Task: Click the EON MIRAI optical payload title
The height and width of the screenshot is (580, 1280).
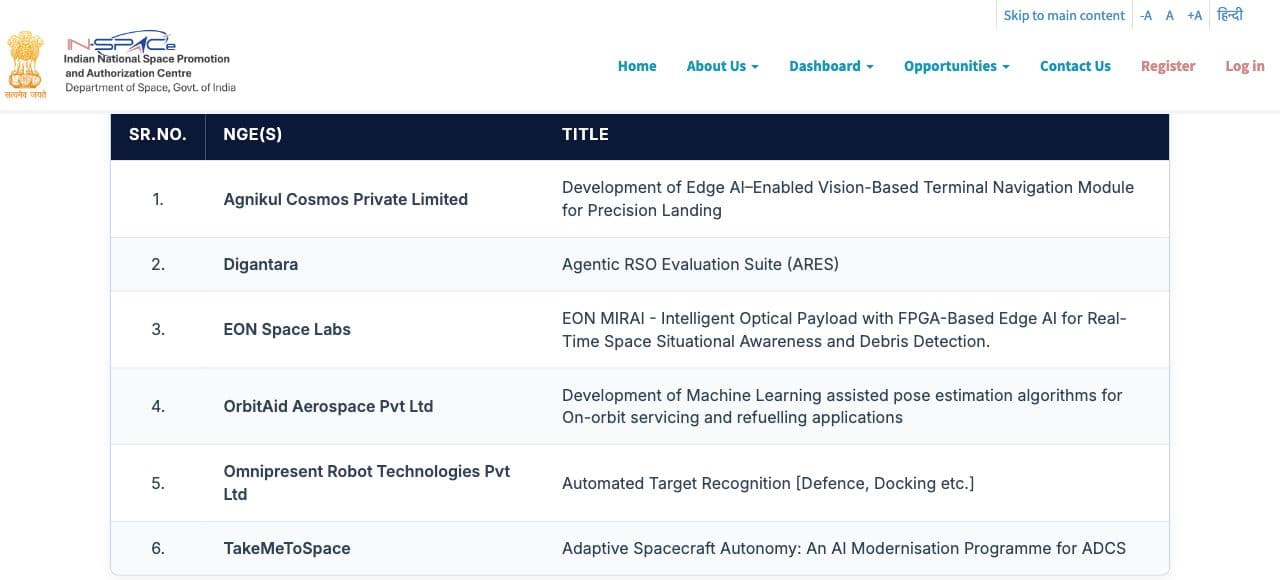Action: click(x=844, y=329)
